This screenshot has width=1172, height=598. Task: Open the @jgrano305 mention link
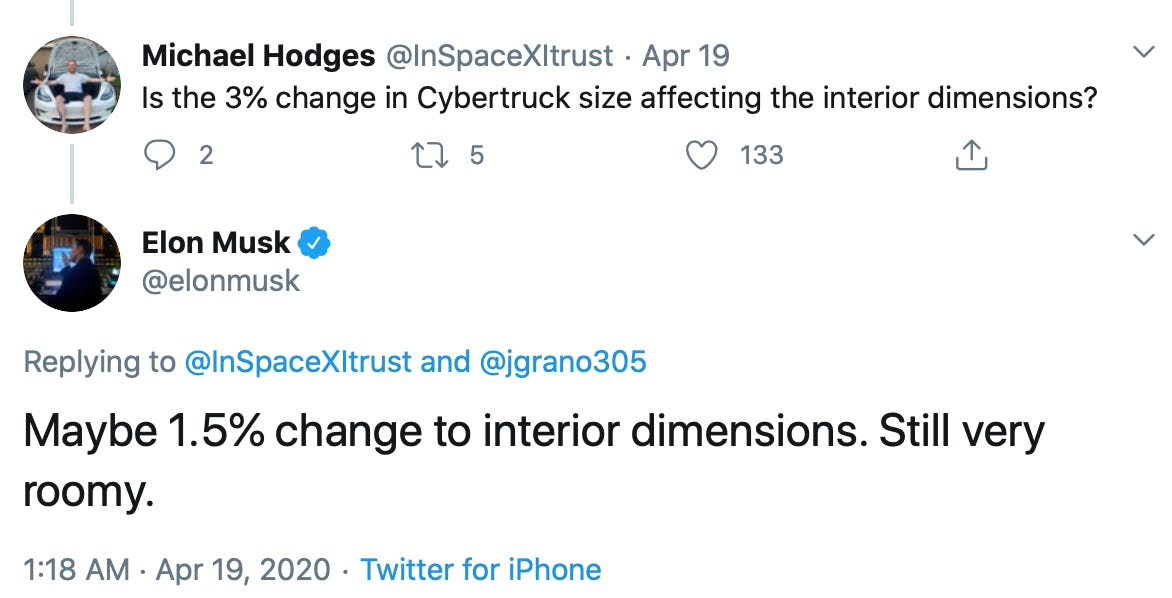[563, 361]
